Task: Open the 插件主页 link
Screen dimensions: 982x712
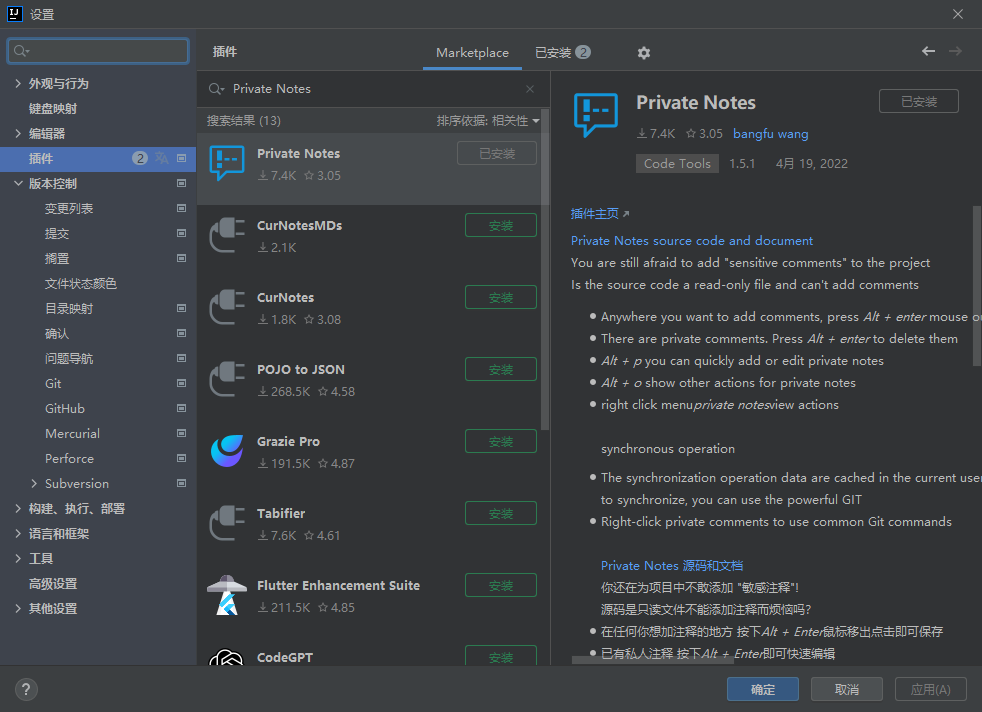Action: point(600,214)
